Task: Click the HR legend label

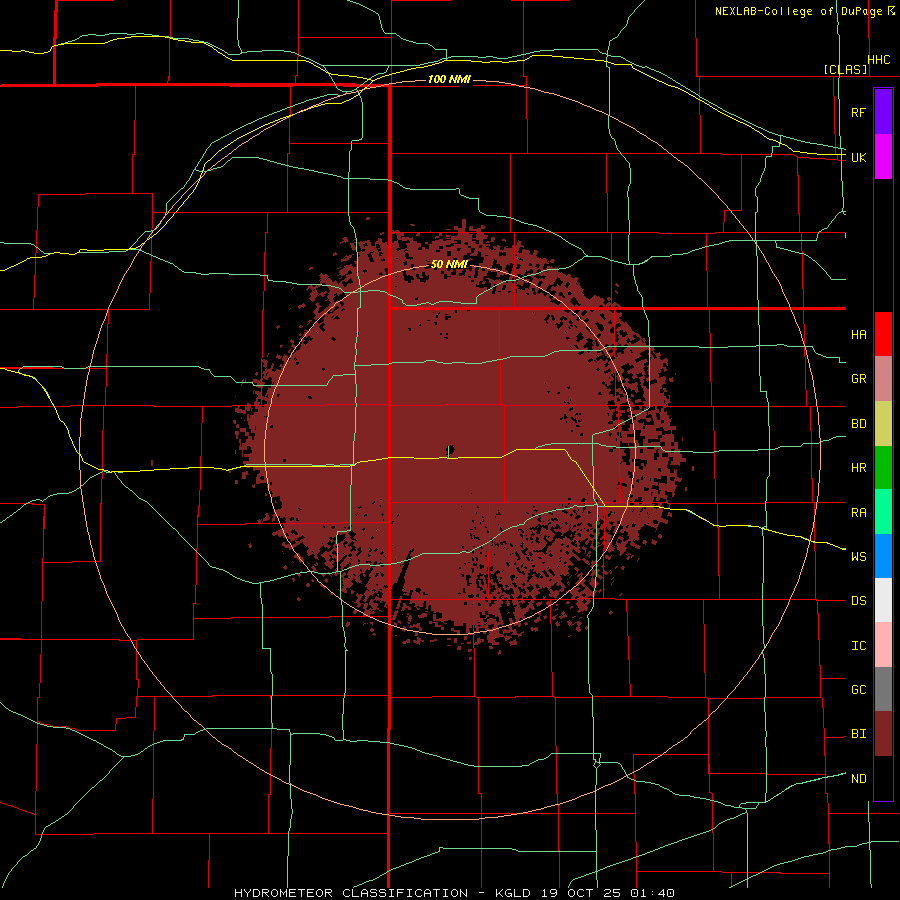Action: tap(858, 468)
